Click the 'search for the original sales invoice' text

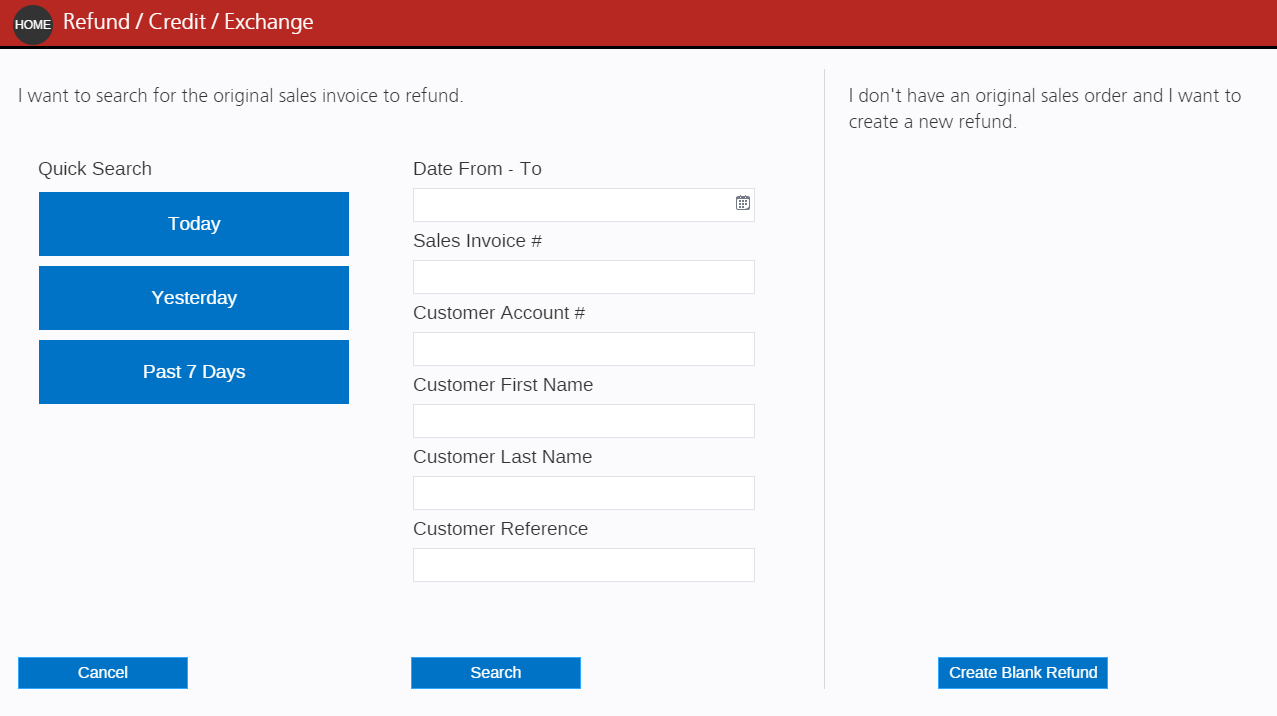[242, 97]
